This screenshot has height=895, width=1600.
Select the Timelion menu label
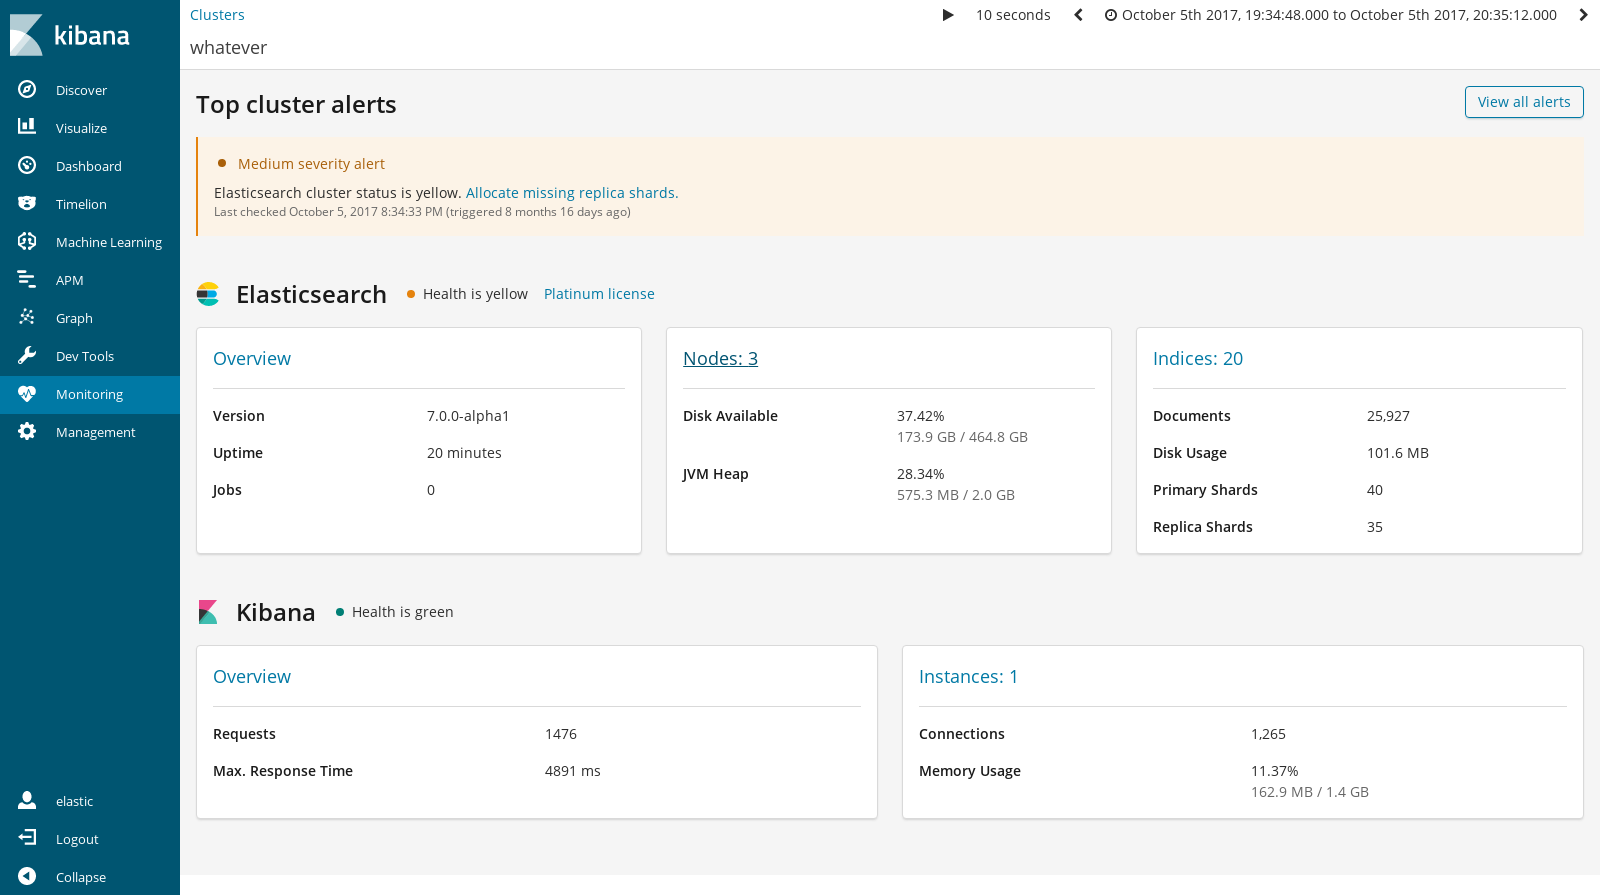click(x=81, y=204)
